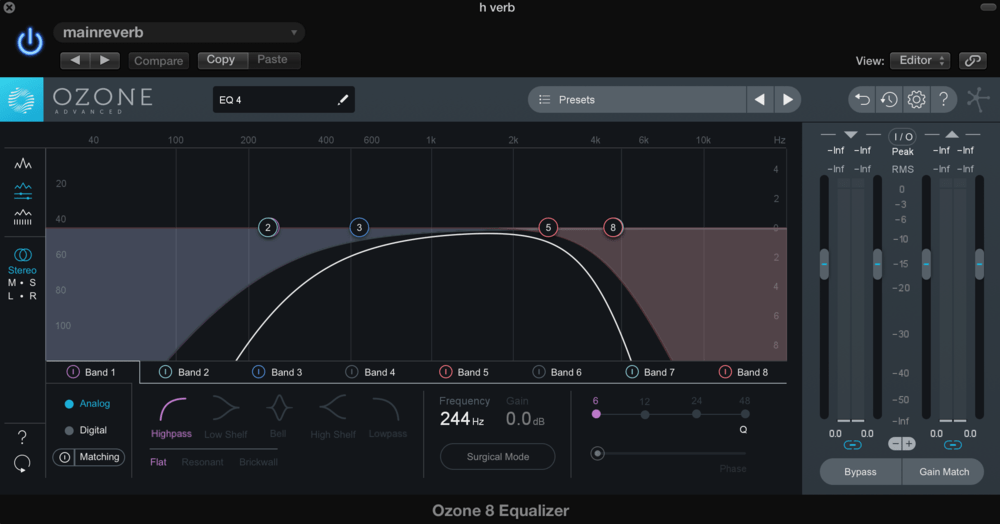Viewport: 1000px width, 524px height.
Task: Toggle Band 3 power button
Action: coord(258,372)
